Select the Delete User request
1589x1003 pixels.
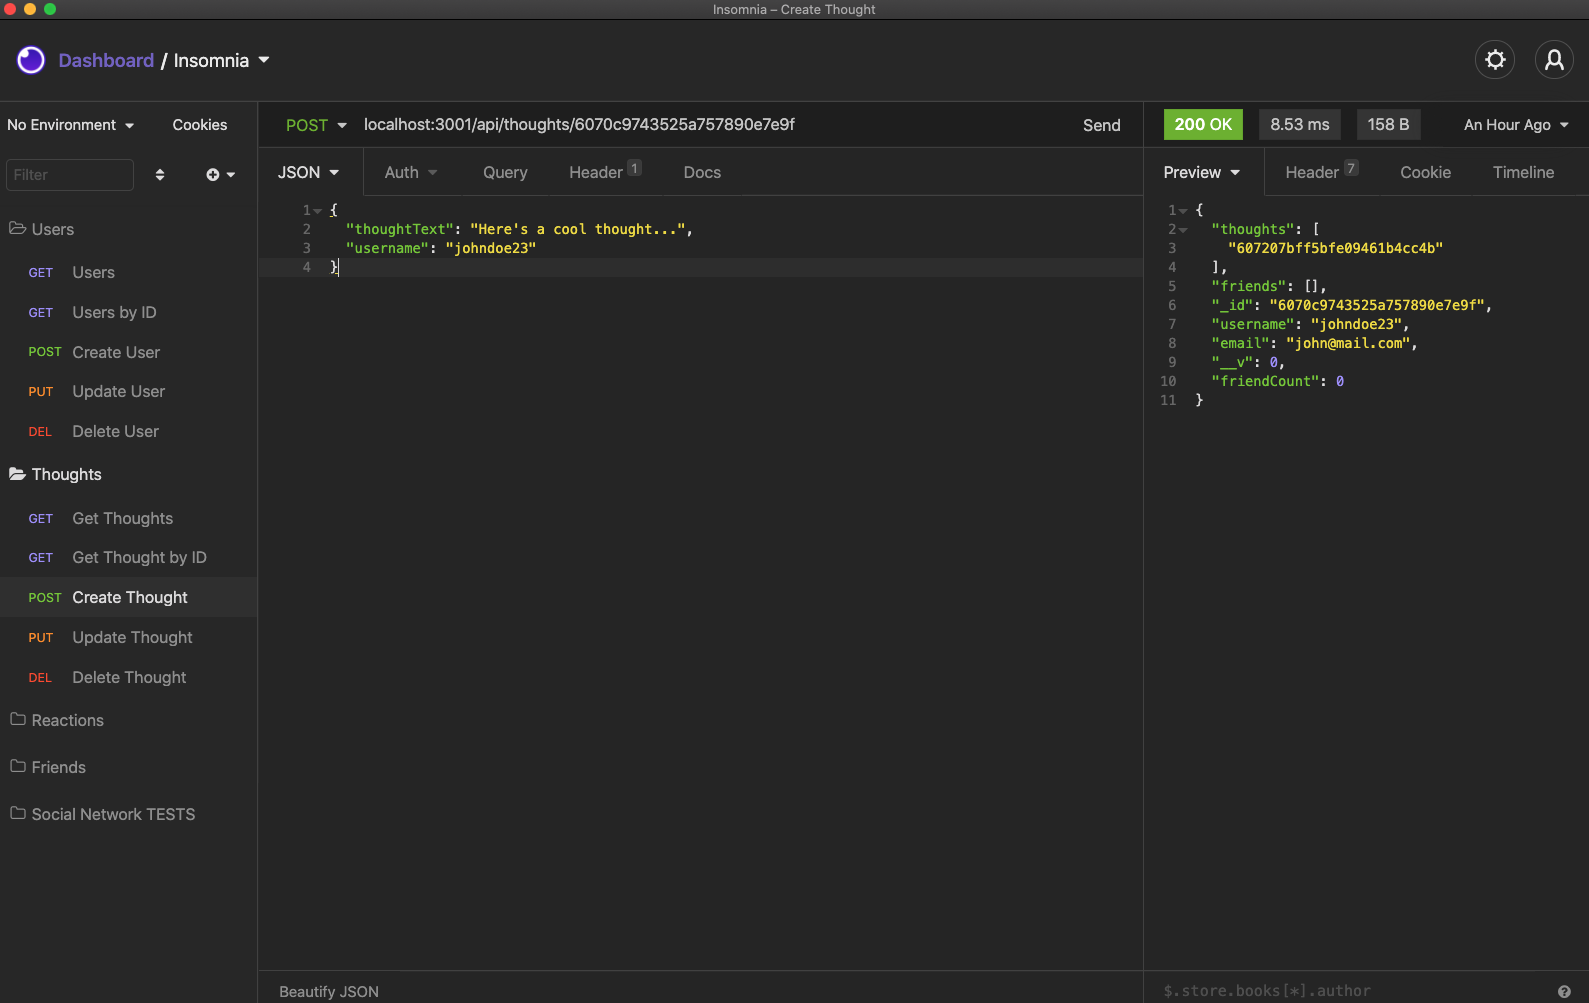(x=128, y=431)
